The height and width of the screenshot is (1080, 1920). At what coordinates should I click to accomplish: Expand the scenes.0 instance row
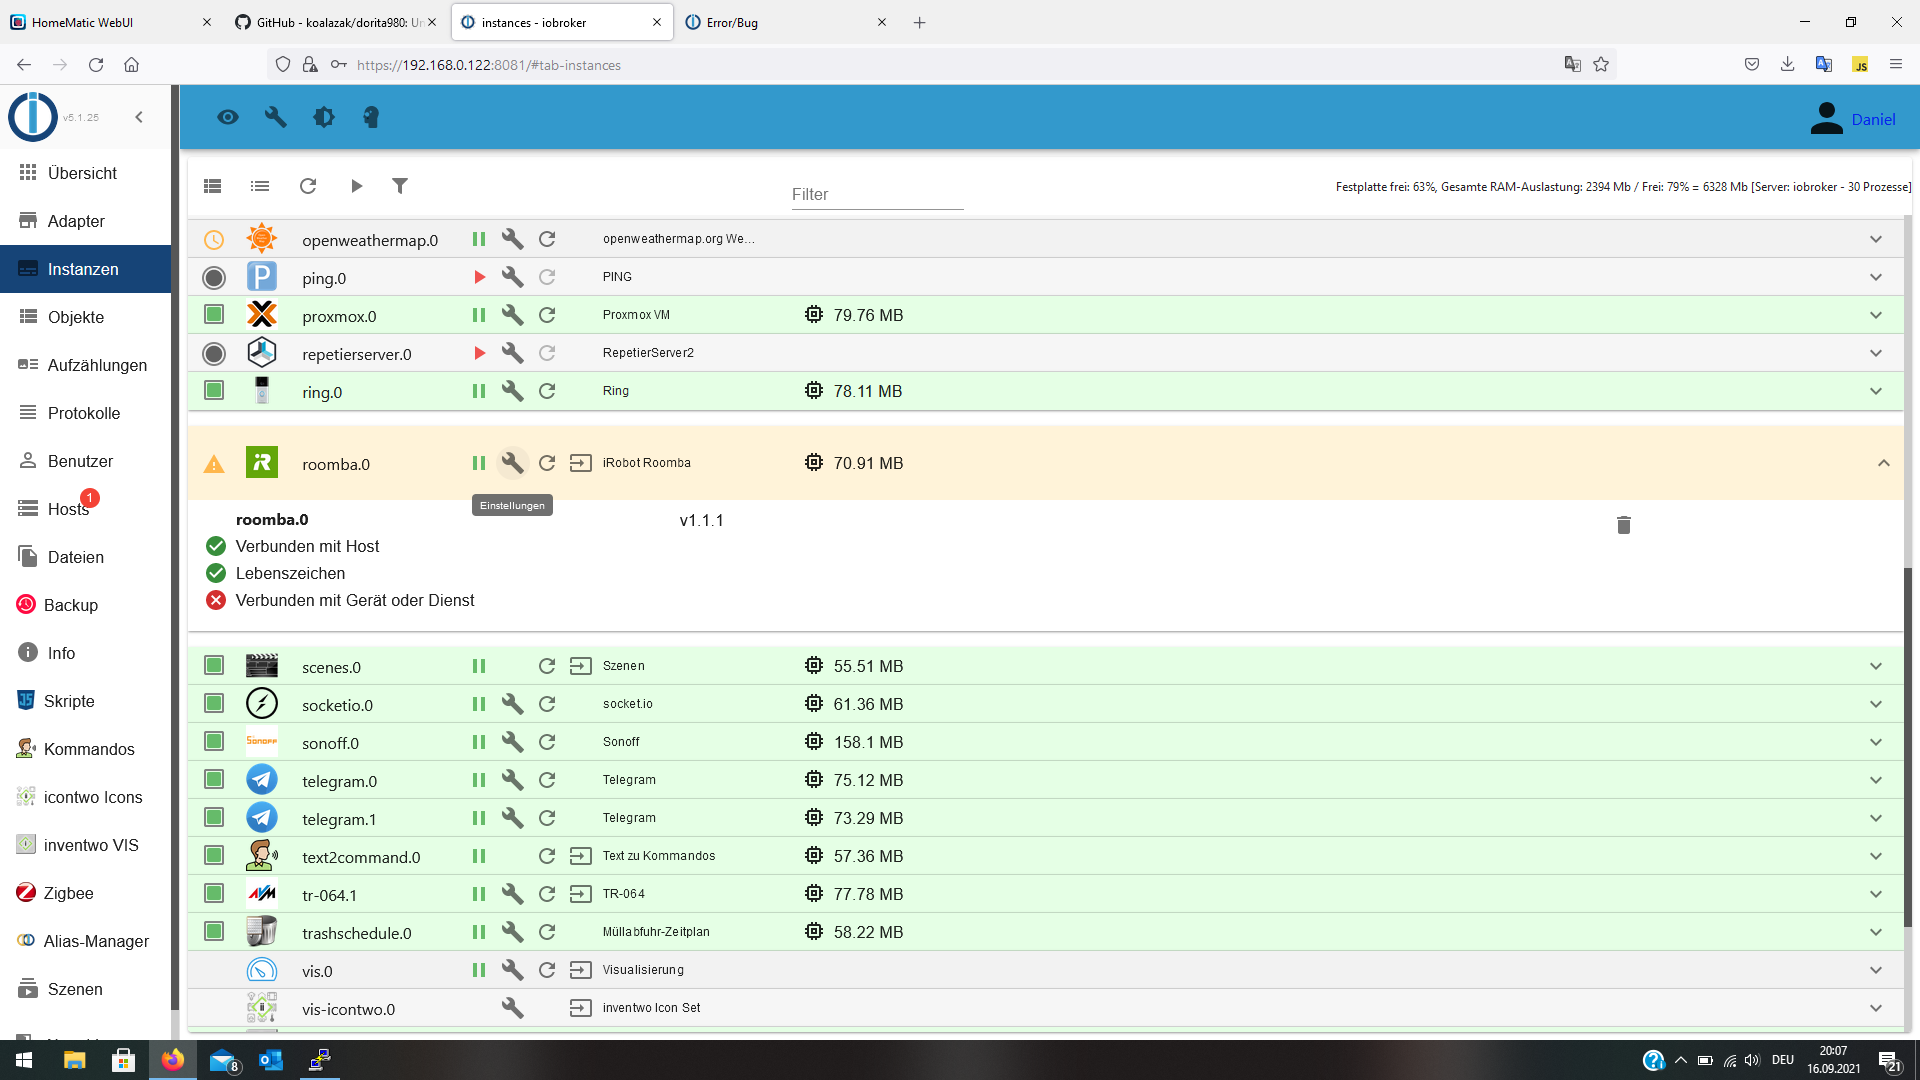(x=1875, y=666)
